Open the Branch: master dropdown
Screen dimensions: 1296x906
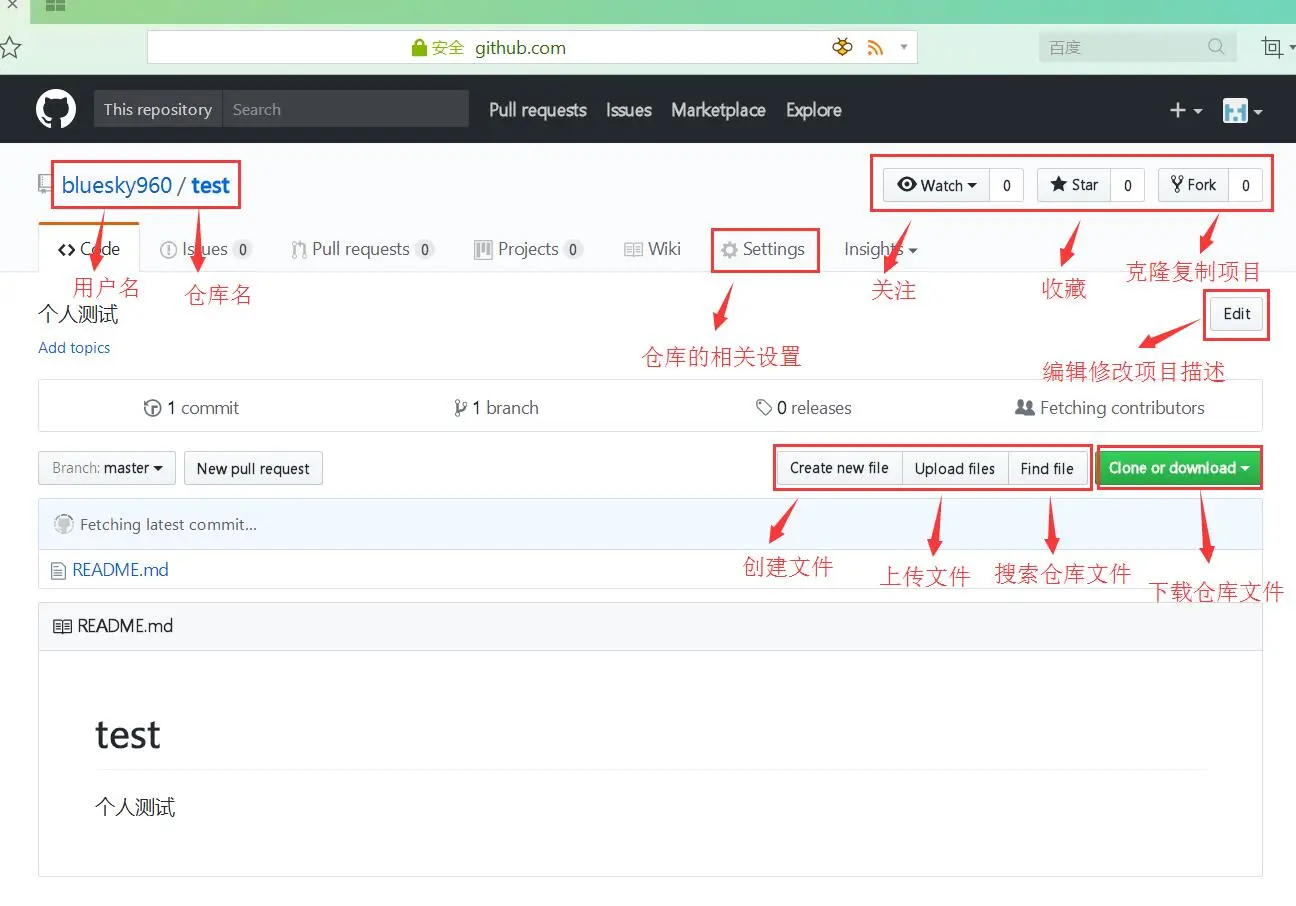(x=107, y=468)
